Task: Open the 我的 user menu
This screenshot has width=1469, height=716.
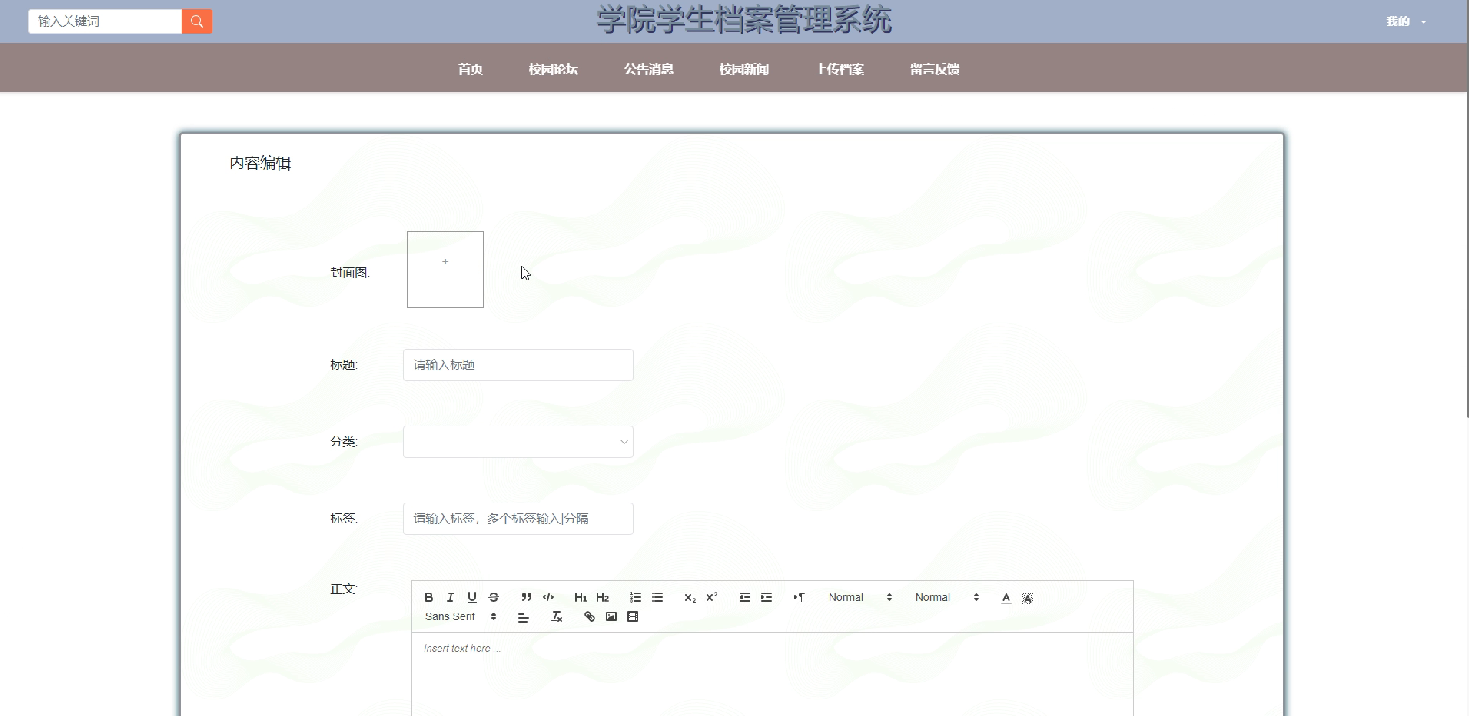Action: 1405,22
